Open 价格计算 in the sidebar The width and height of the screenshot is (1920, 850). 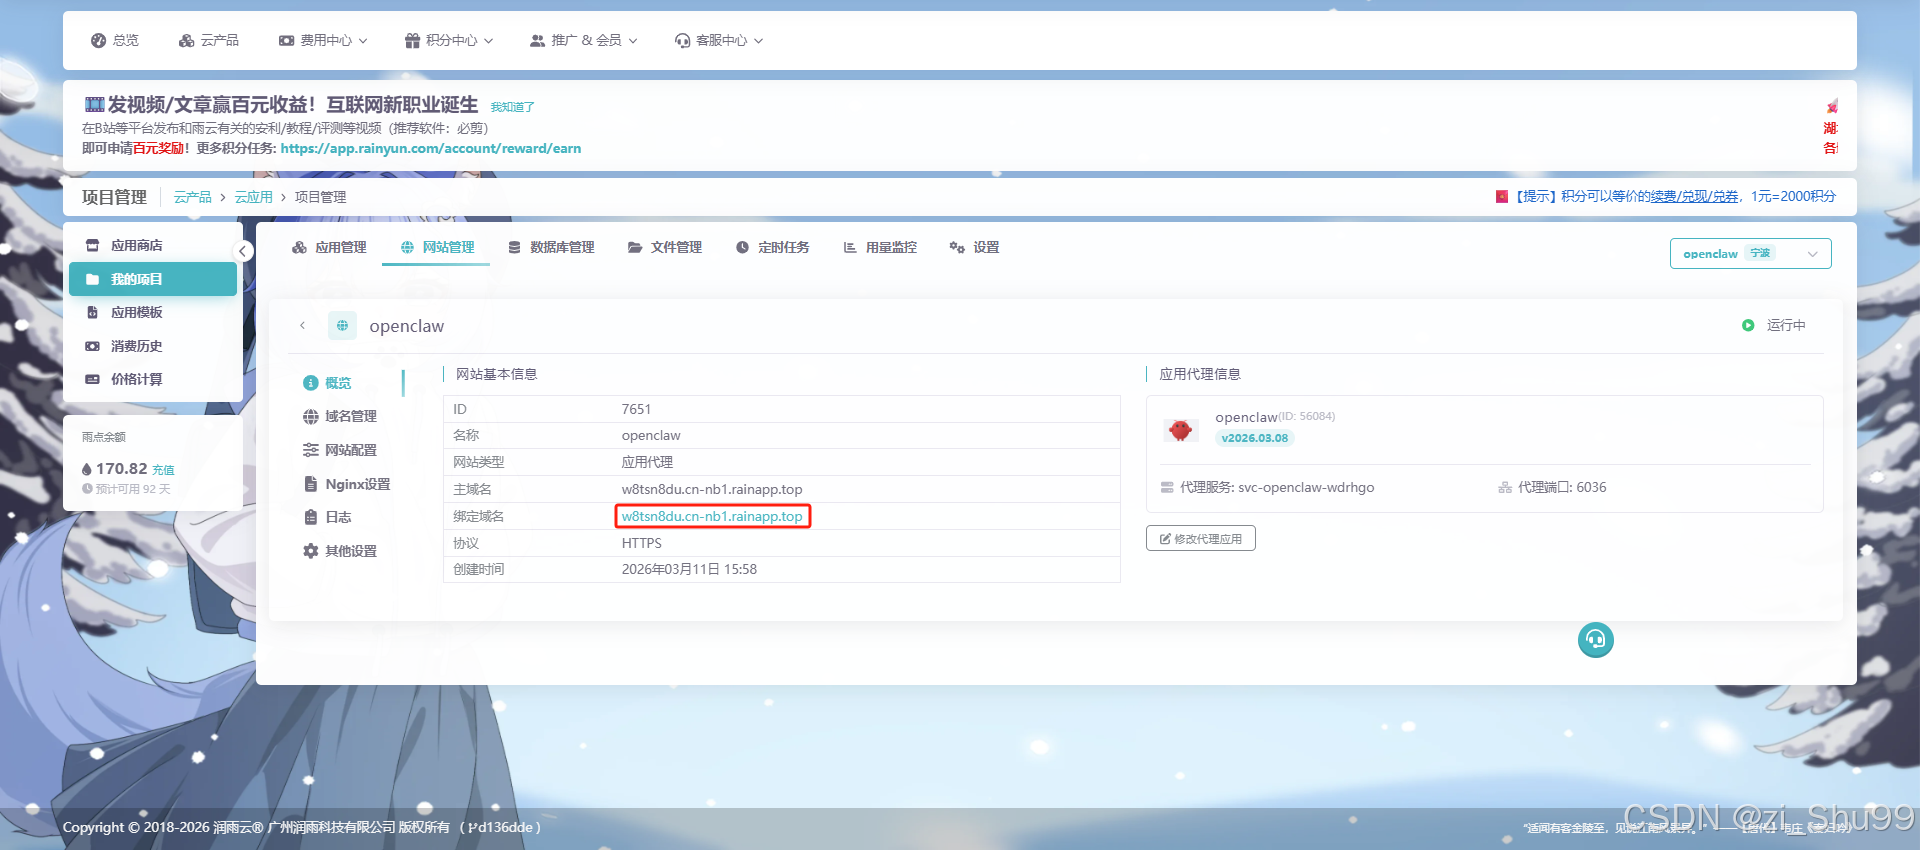point(136,380)
